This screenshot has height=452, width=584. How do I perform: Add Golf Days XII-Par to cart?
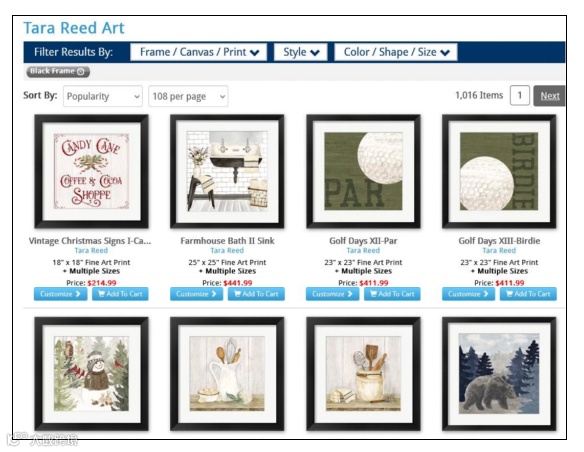(x=392, y=294)
